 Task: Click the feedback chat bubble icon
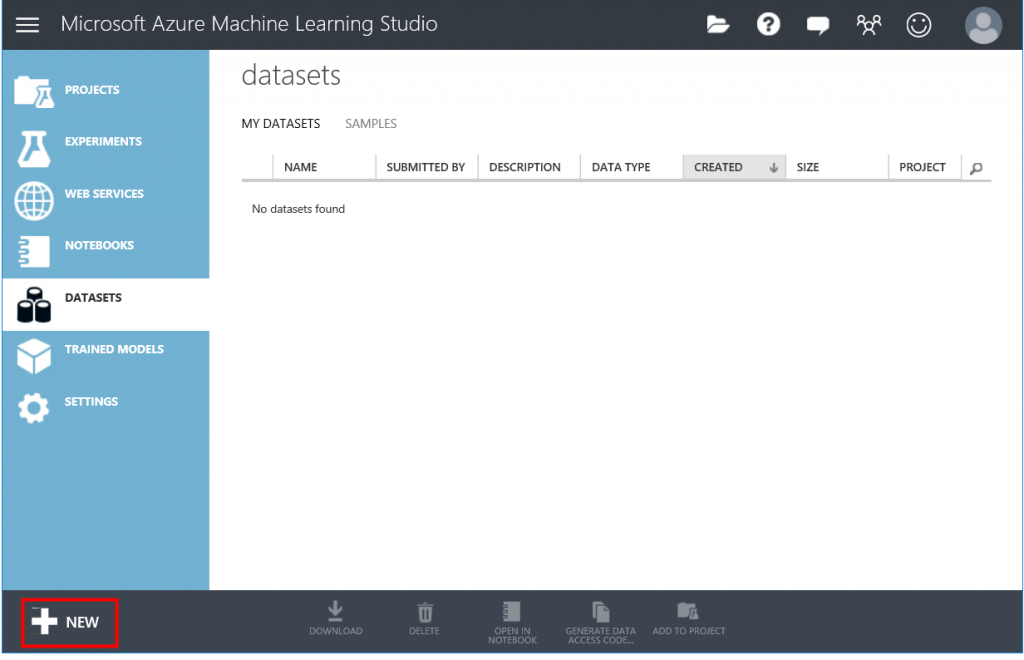[x=818, y=25]
